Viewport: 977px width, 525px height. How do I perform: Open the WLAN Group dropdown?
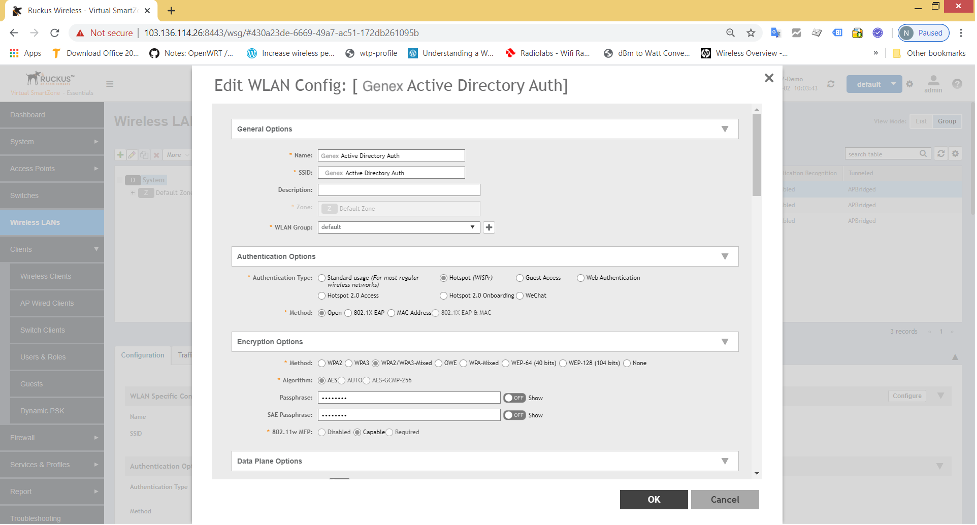click(399, 227)
